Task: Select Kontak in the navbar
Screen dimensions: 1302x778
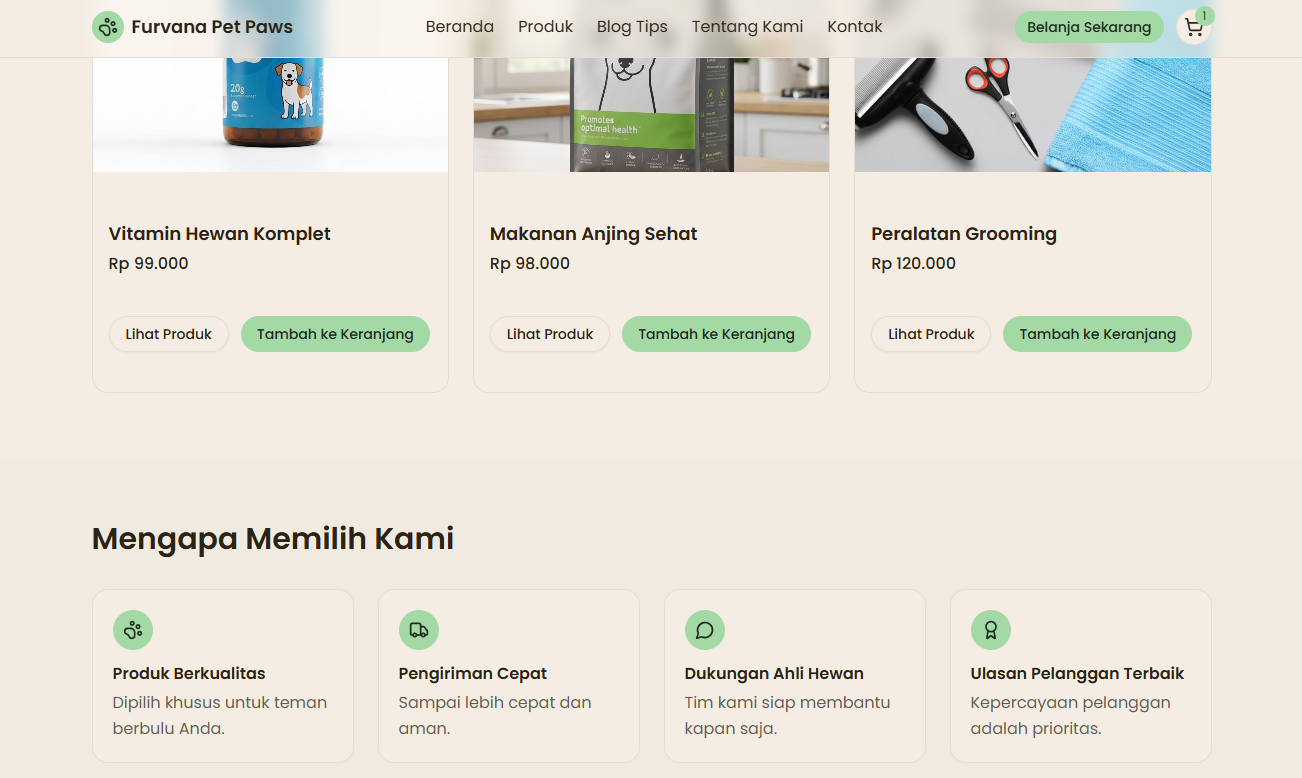Action: coord(855,27)
